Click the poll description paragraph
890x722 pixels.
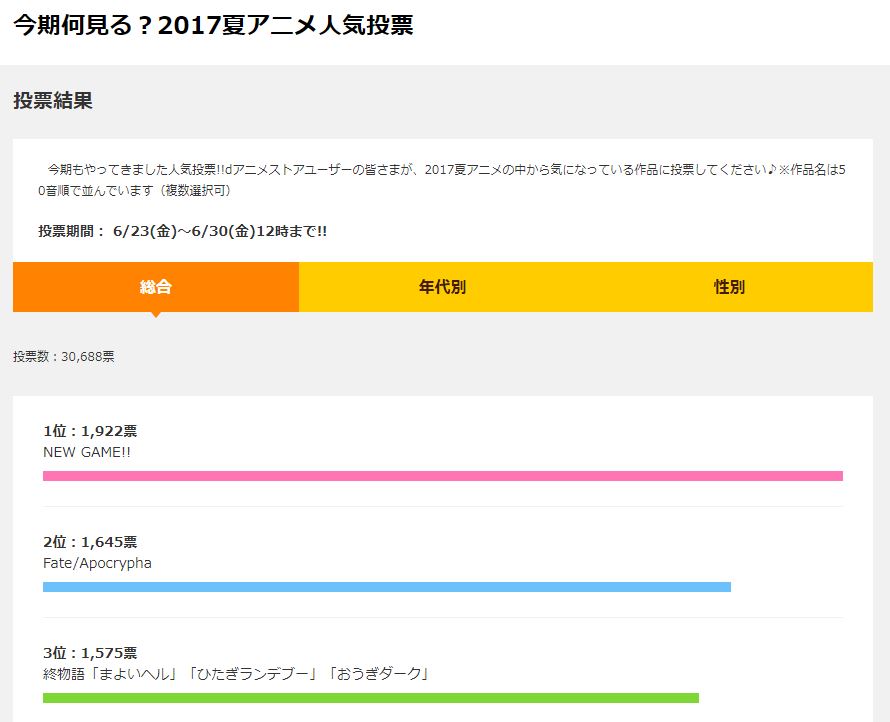(442, 179)
